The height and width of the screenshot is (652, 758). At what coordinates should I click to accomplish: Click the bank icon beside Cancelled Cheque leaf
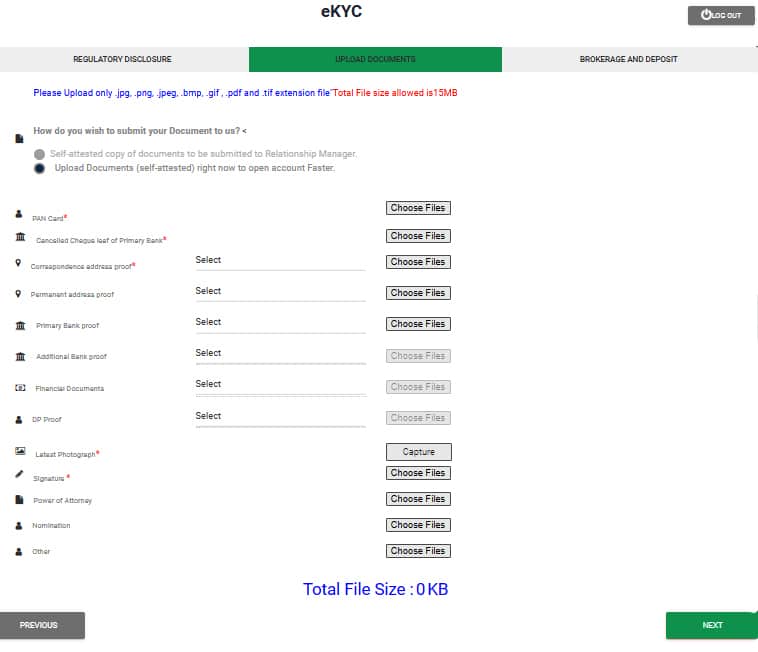20,237
